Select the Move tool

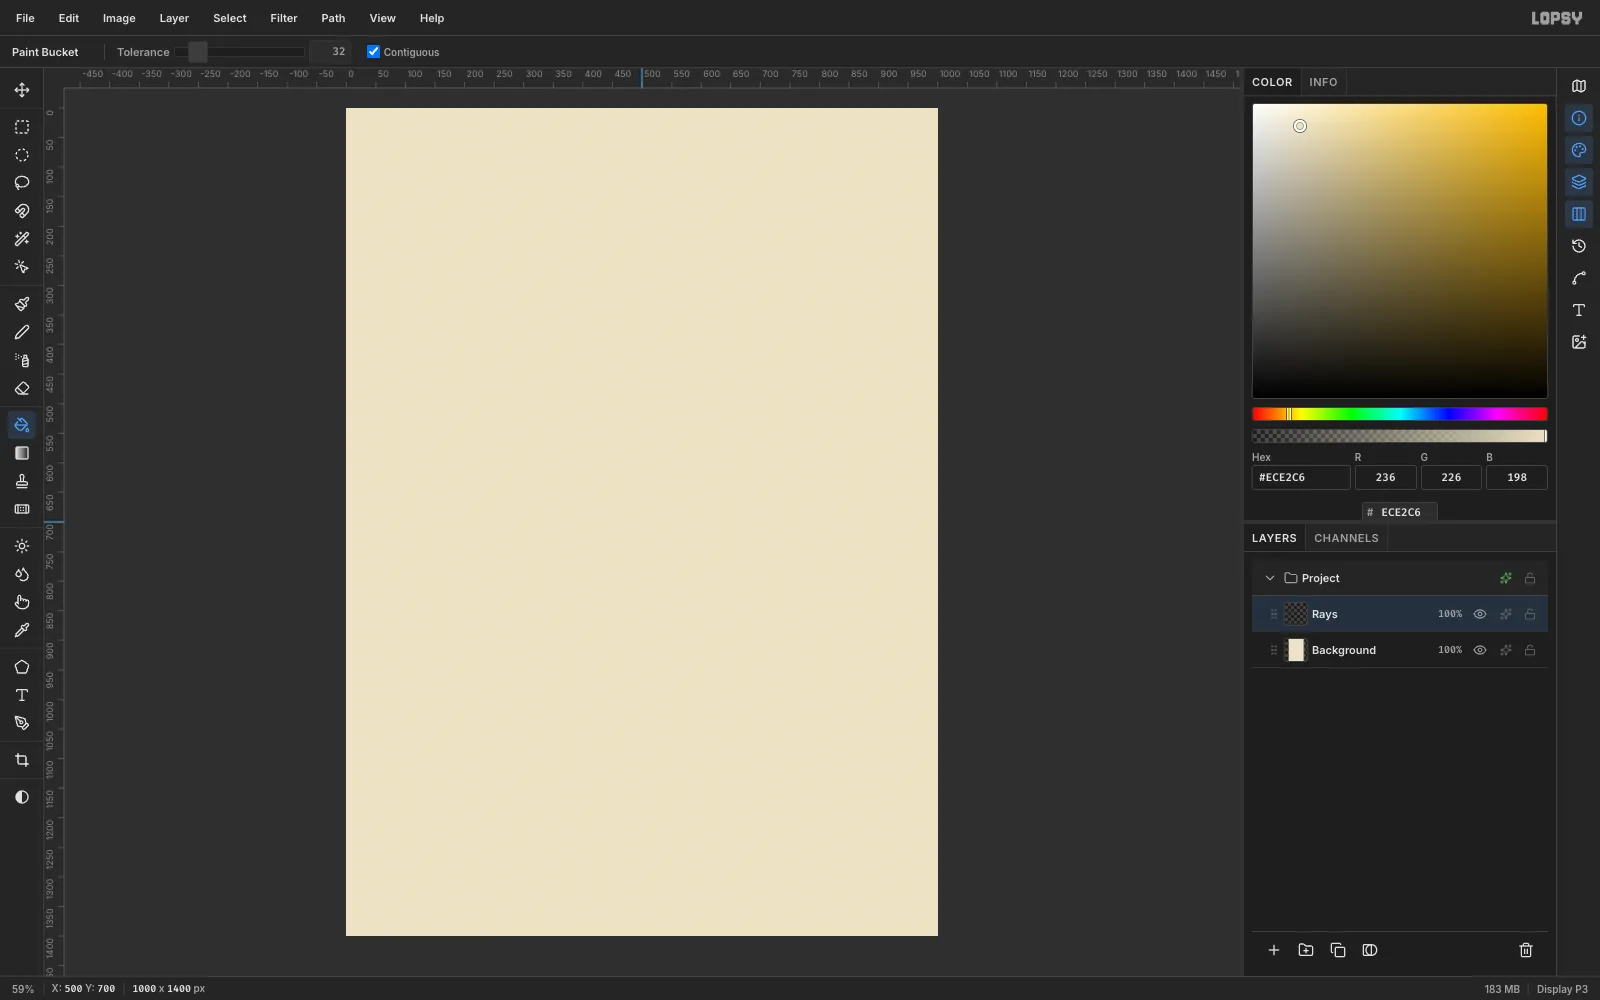(22, 90)
